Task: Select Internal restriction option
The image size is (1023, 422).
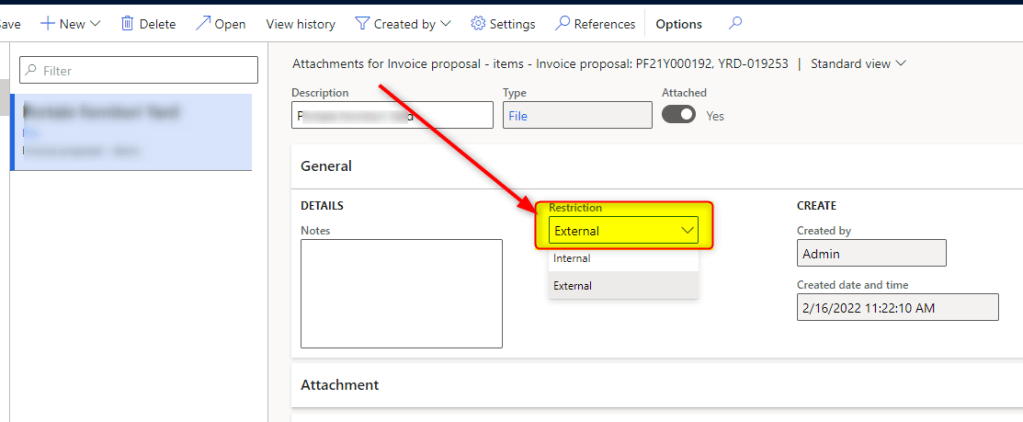Action: (x=572, y=258)
